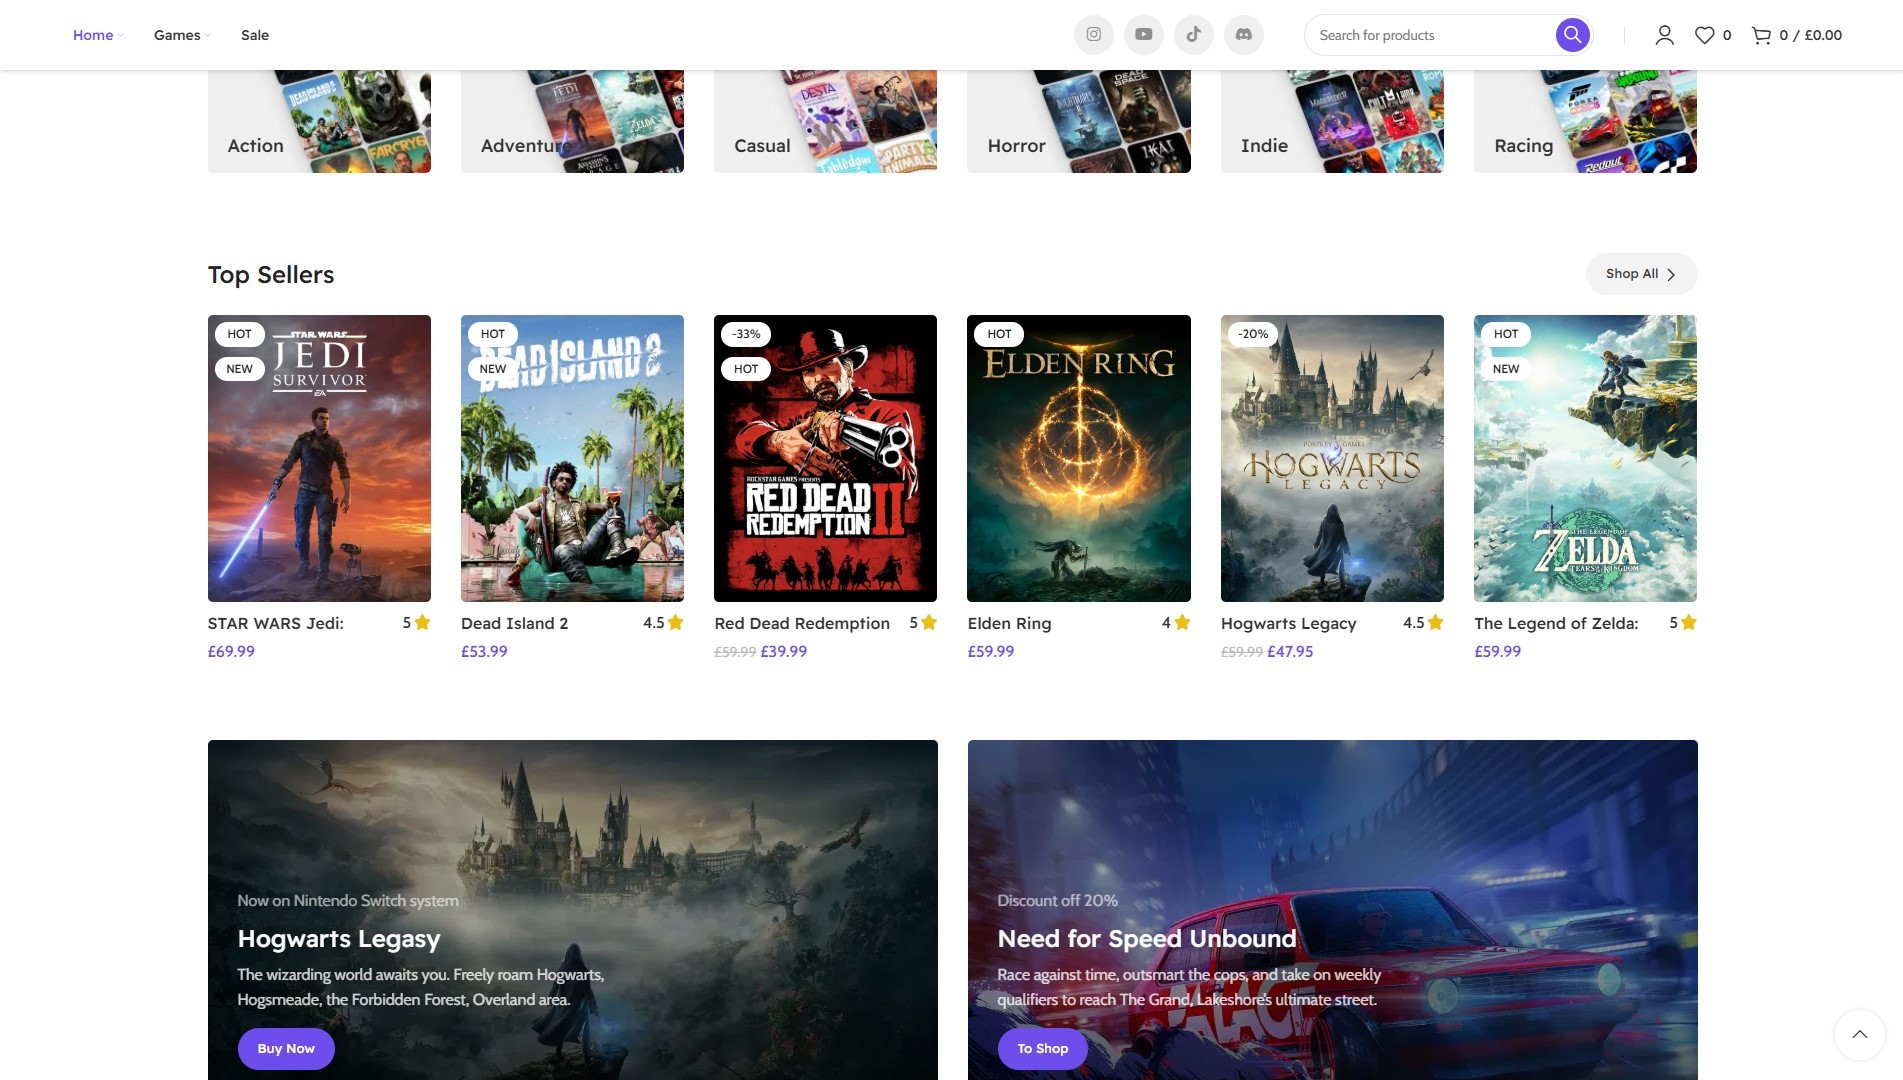
Task: Open the TikTok social link
Action: (1193, 35)
